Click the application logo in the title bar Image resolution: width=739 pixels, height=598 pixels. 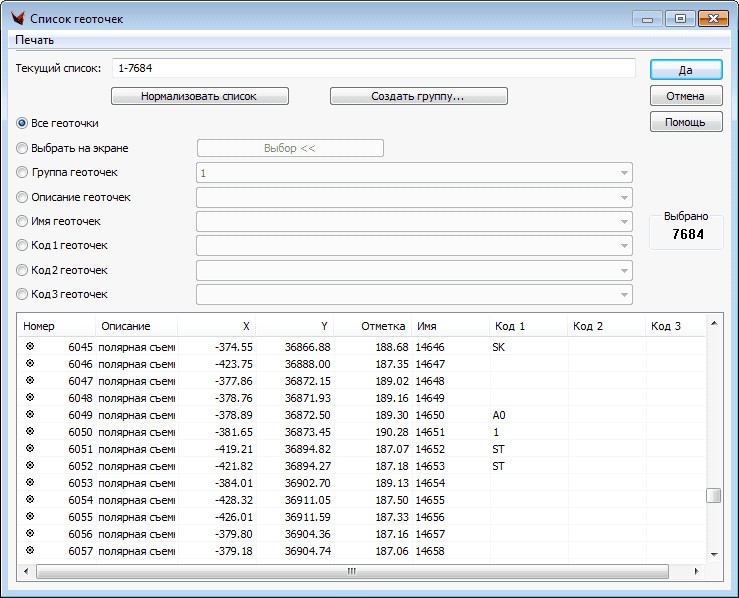(17, 18)
